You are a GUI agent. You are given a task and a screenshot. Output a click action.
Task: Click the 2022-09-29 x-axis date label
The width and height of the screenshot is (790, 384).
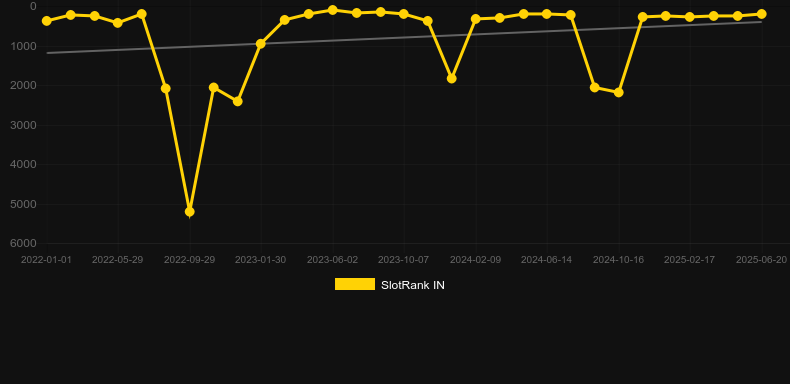click(x=189, y=260)
